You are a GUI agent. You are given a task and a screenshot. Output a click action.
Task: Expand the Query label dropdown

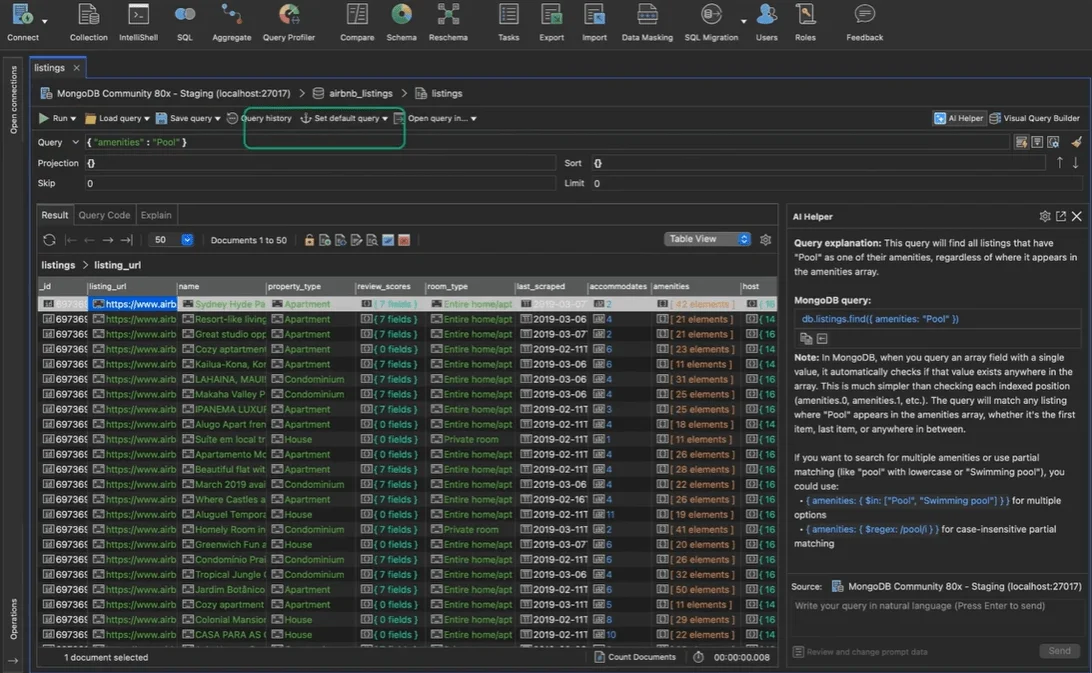75,142
